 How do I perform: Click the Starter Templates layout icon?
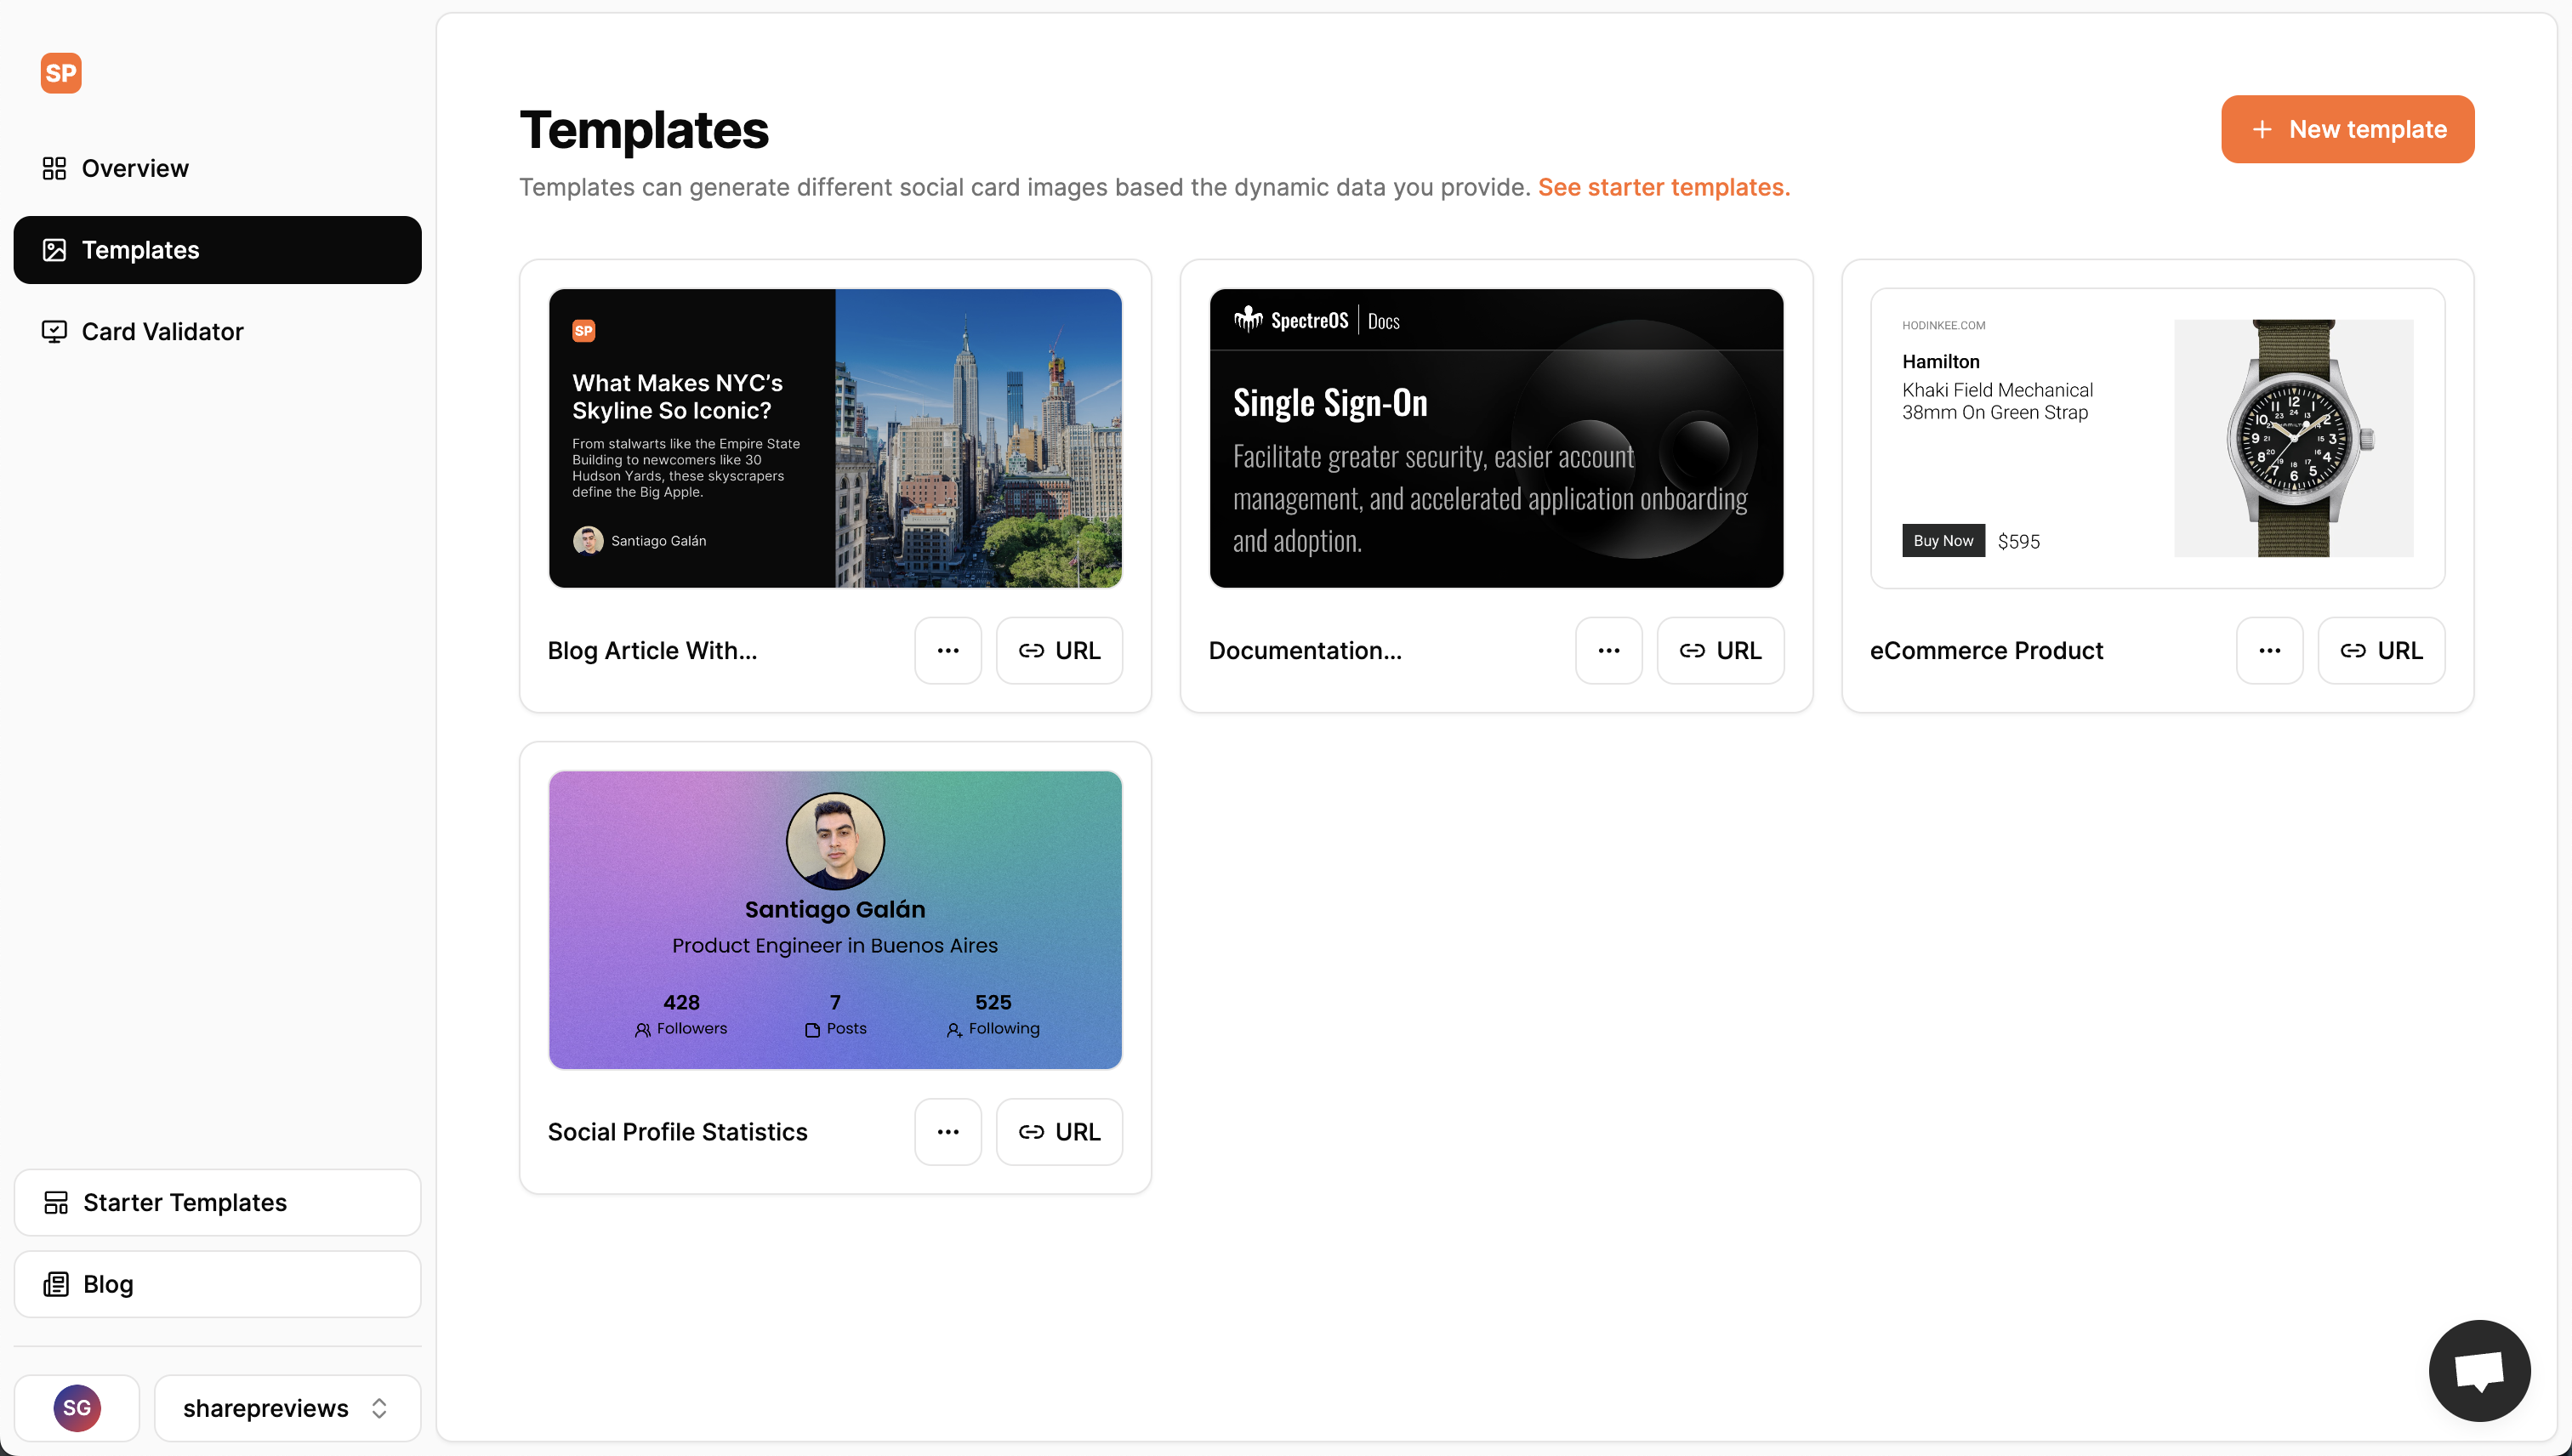pyautogui.click(x=56, y=1202)
